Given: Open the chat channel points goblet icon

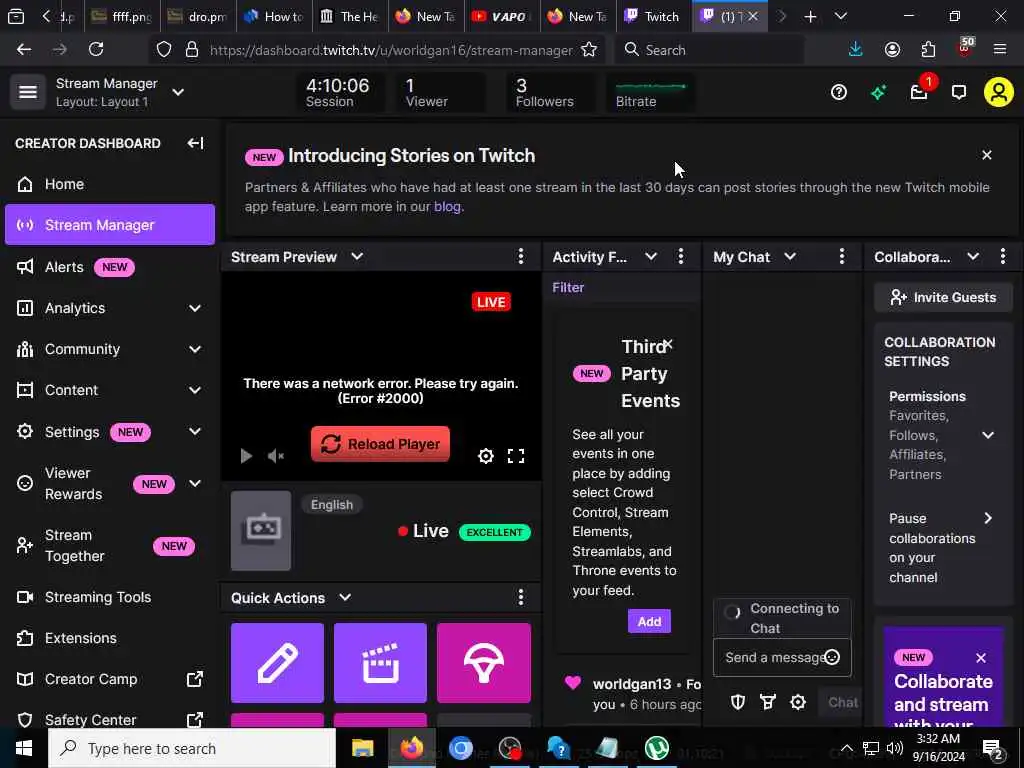Looking at the screenshot, I should click(768, 702).
